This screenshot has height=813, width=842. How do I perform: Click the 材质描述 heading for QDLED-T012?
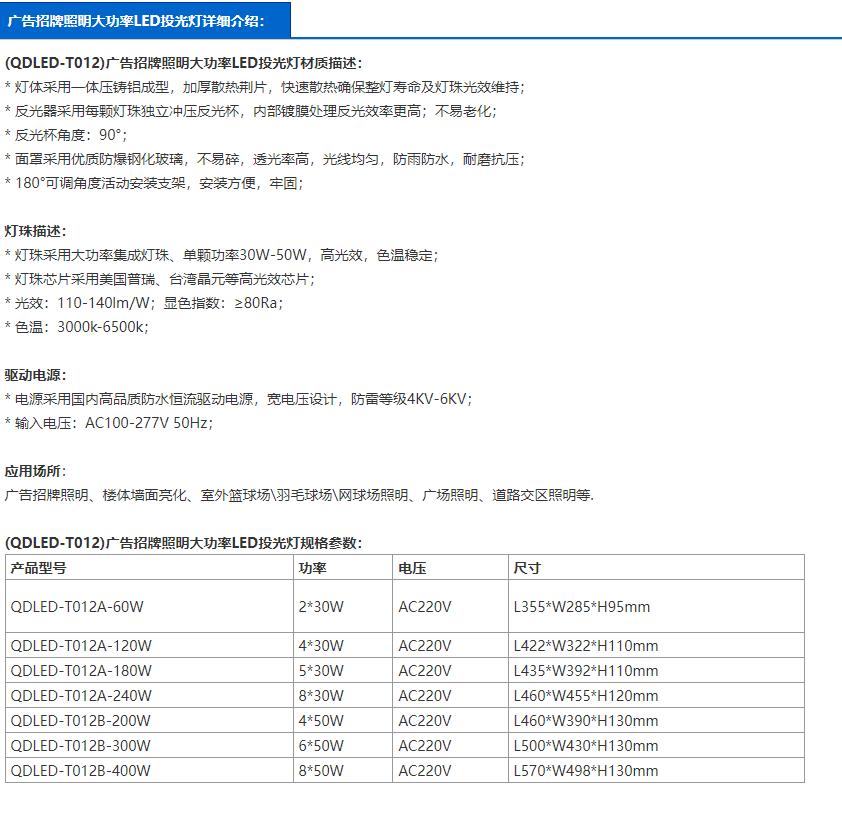[184, 63]
